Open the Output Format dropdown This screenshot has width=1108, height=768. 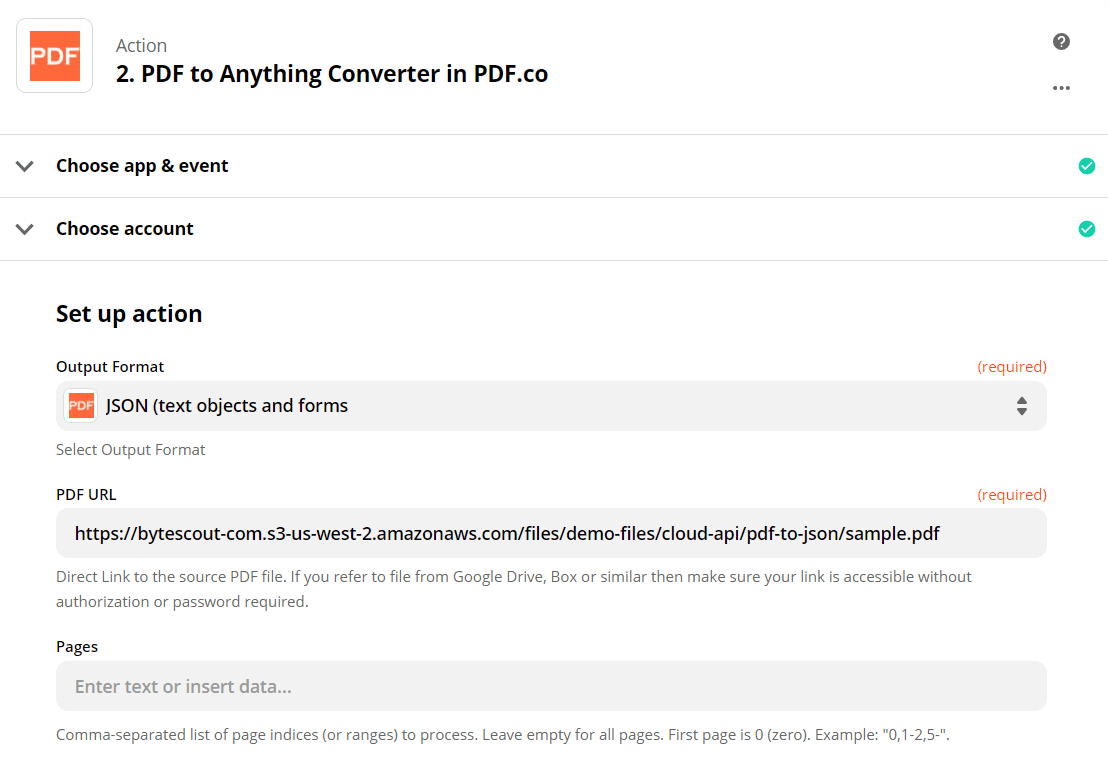pos(550,406)
